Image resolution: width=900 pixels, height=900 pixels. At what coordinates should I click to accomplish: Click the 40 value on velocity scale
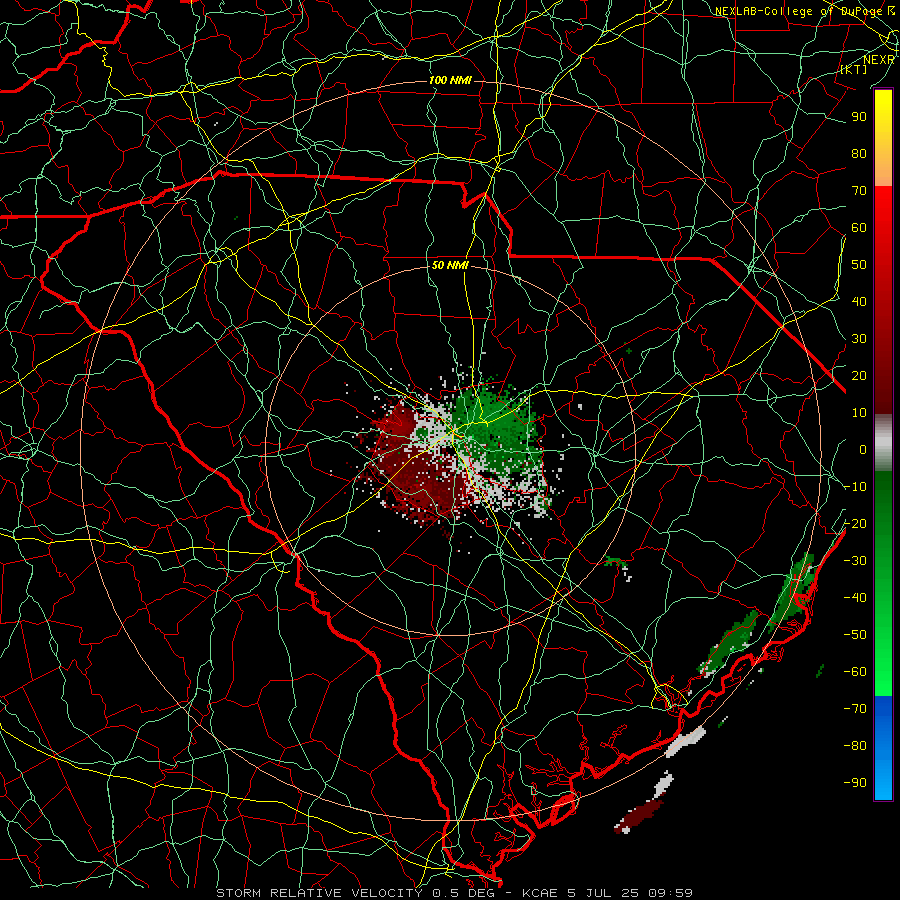tap(859, 302)
